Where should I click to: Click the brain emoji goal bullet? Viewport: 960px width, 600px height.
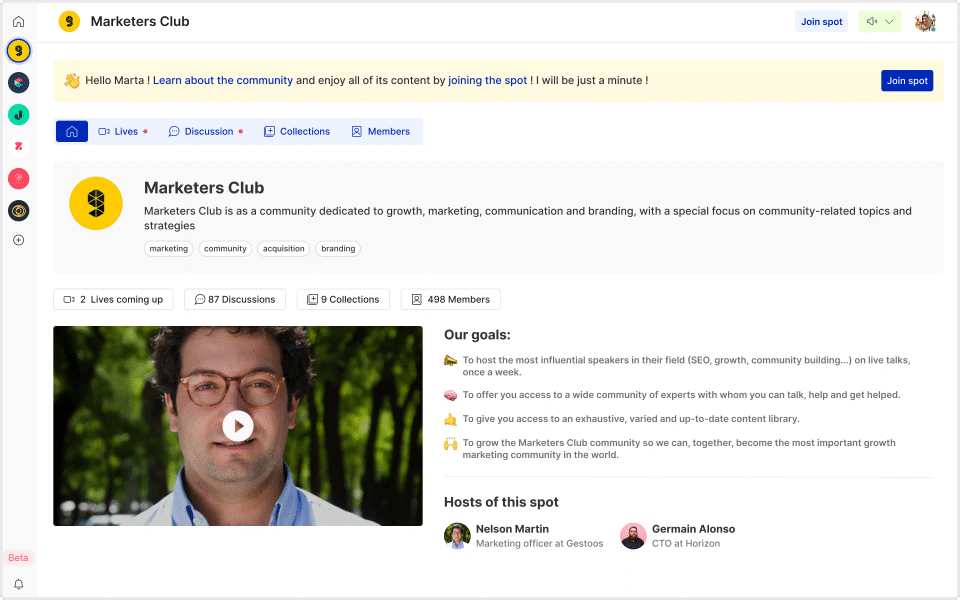coord(451,396)
